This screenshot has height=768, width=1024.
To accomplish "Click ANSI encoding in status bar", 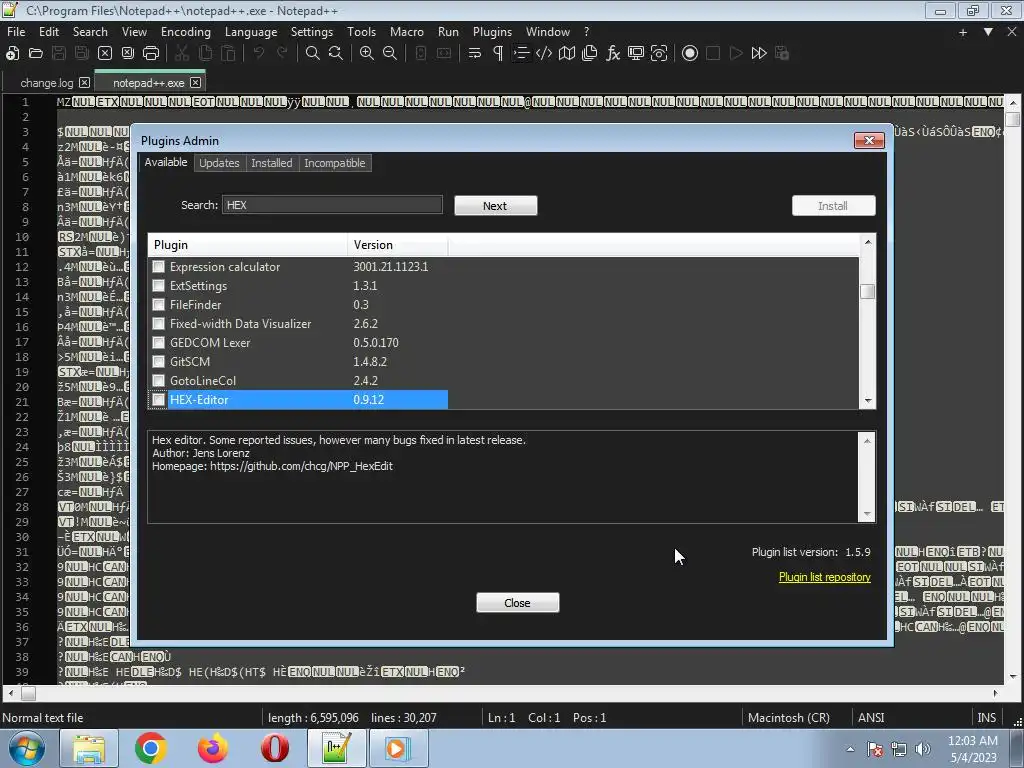I will (871, 718).
